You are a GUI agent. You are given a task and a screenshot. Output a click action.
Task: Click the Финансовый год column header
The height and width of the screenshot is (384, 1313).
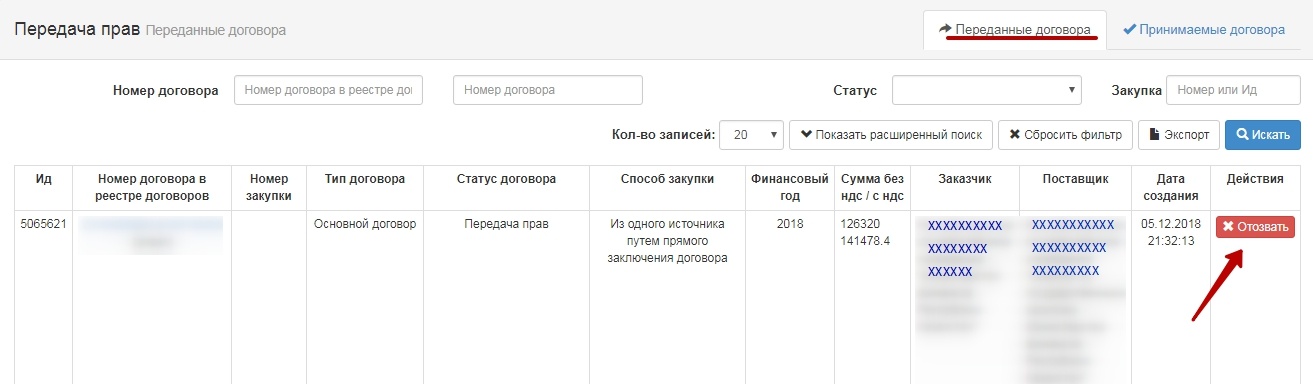[790, 187]
